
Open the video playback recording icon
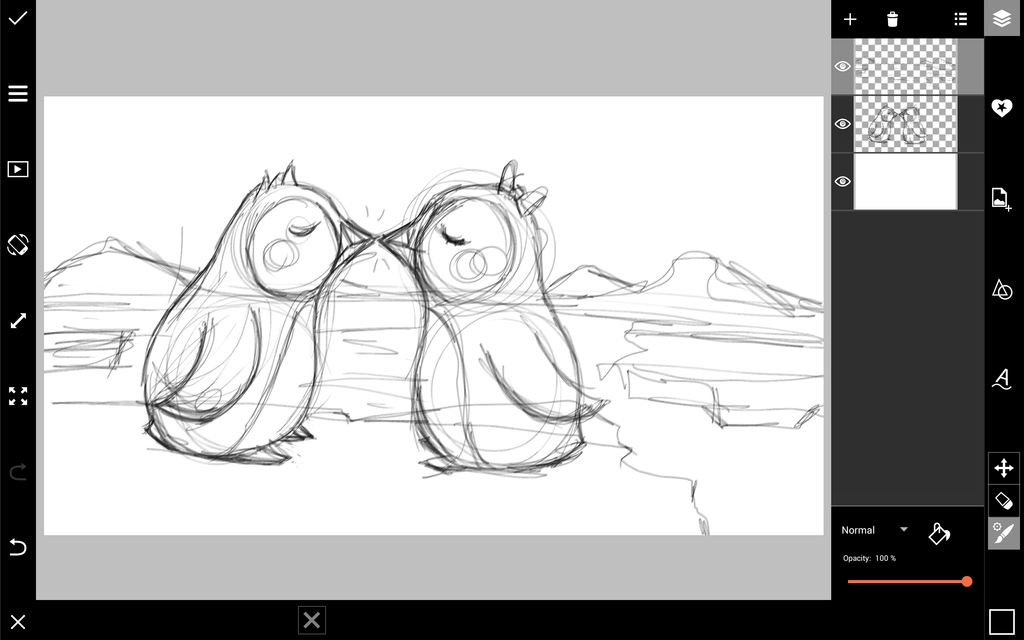point(18,169)
